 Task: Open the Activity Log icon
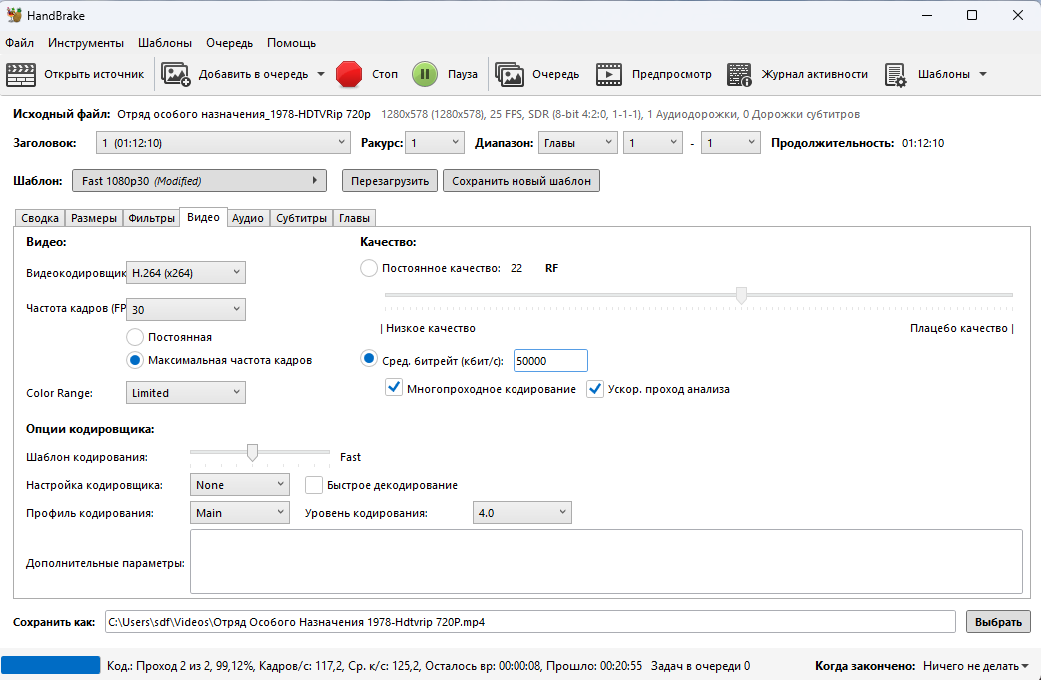739,74
